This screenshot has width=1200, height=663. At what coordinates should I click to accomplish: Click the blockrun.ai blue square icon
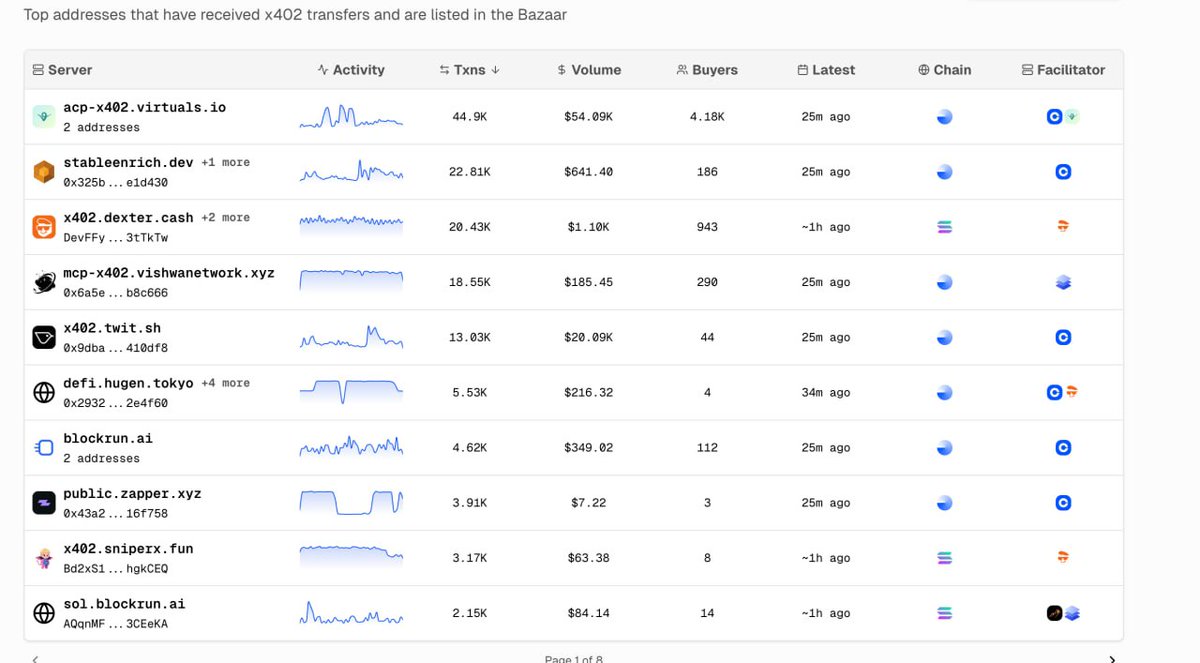pos(43,448)
